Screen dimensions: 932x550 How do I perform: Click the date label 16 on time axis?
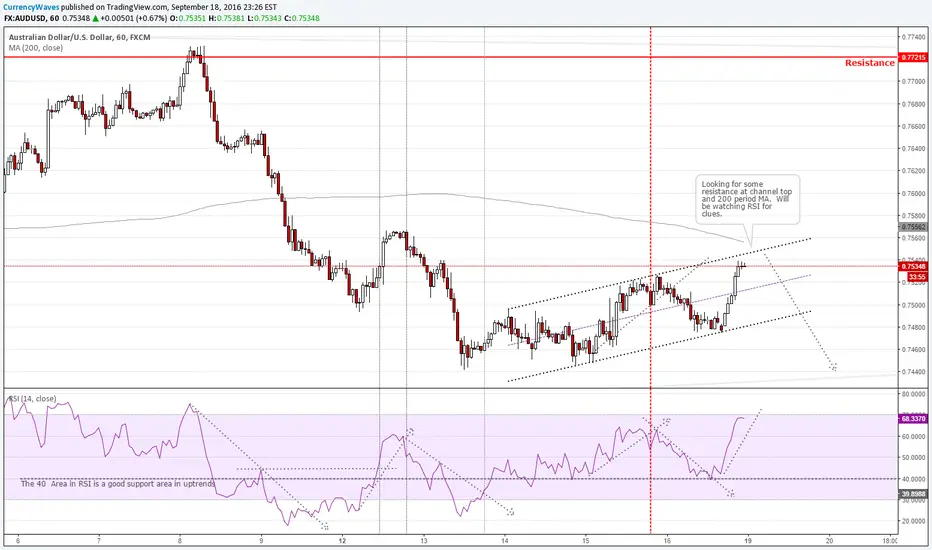click(667, 541)
